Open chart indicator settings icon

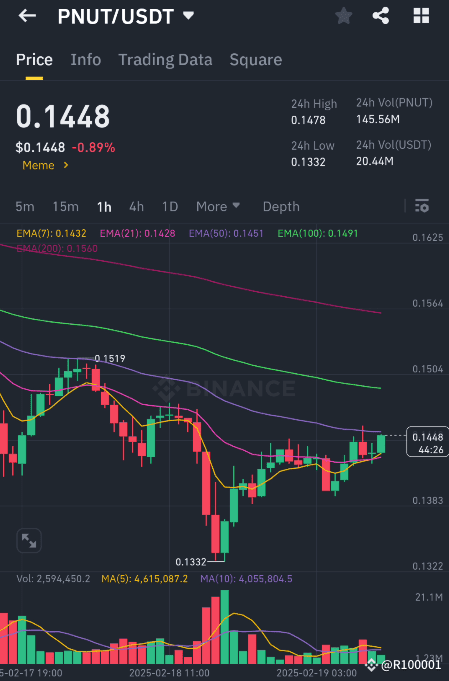tap(422, 206)
